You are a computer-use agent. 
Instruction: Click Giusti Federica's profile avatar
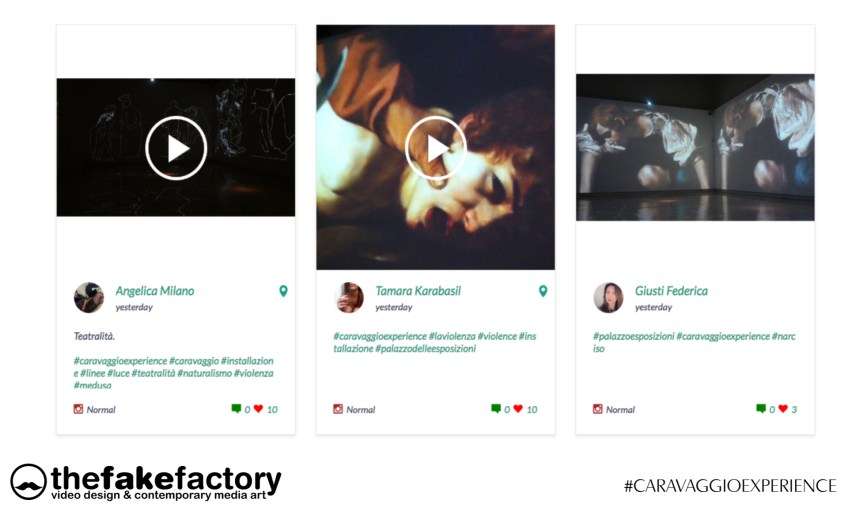608,297
